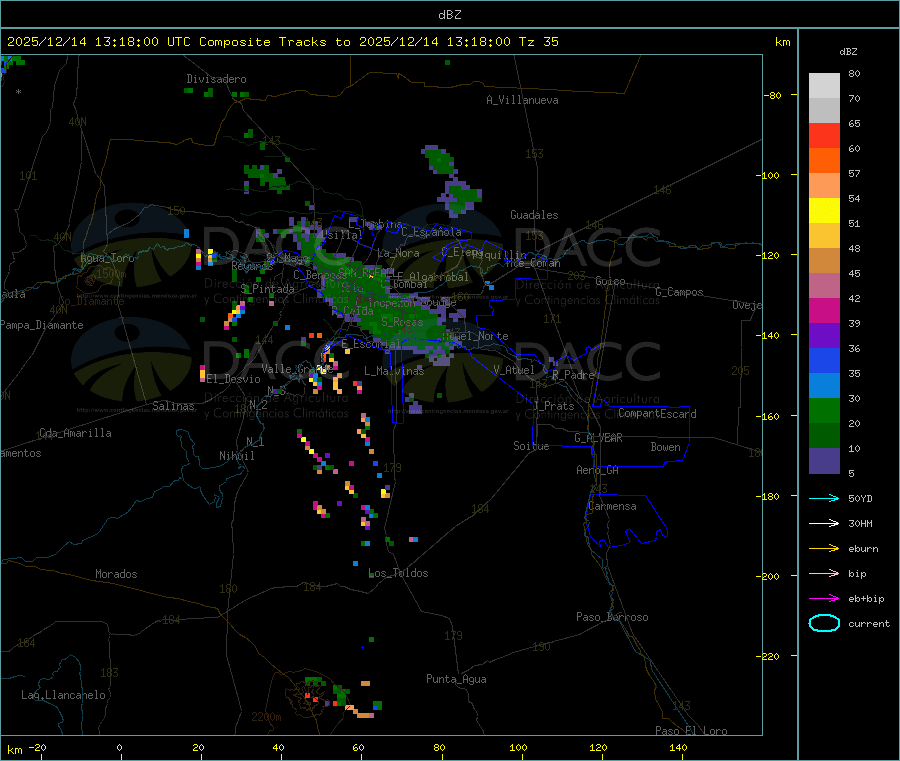The width and height of the screenshot is (900, 761).
Task: Click the magenta eb+bip arrow symbol
Action: pyautogui.click(x=824, y=598)
